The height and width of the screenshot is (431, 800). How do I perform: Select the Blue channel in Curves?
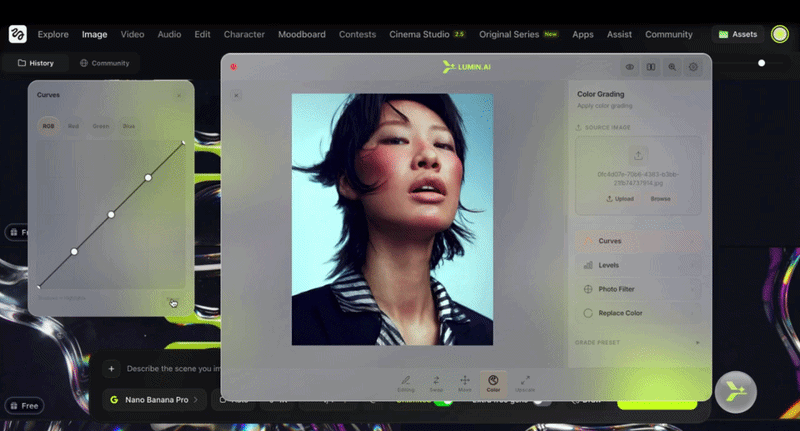(129, 126)
